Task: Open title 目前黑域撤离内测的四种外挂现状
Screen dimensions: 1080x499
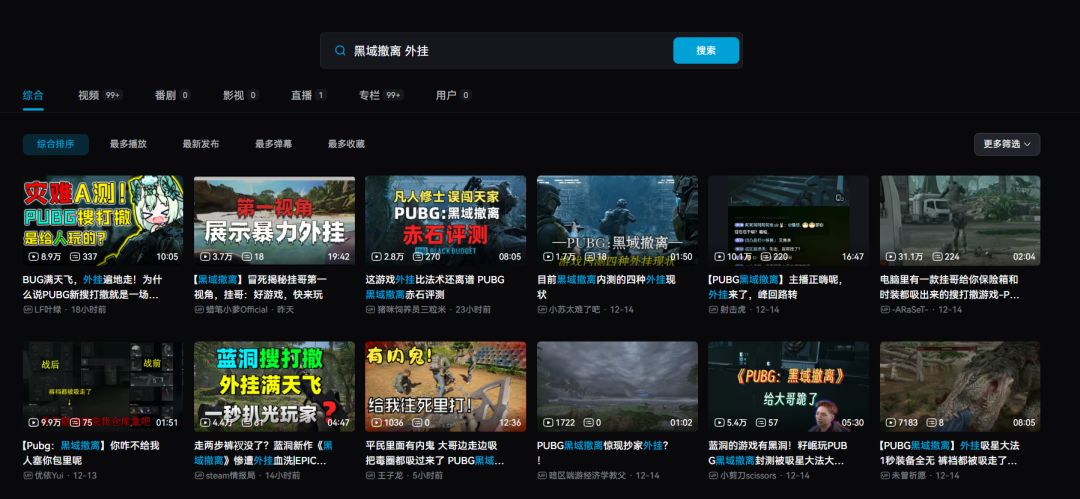Action: 606,287
